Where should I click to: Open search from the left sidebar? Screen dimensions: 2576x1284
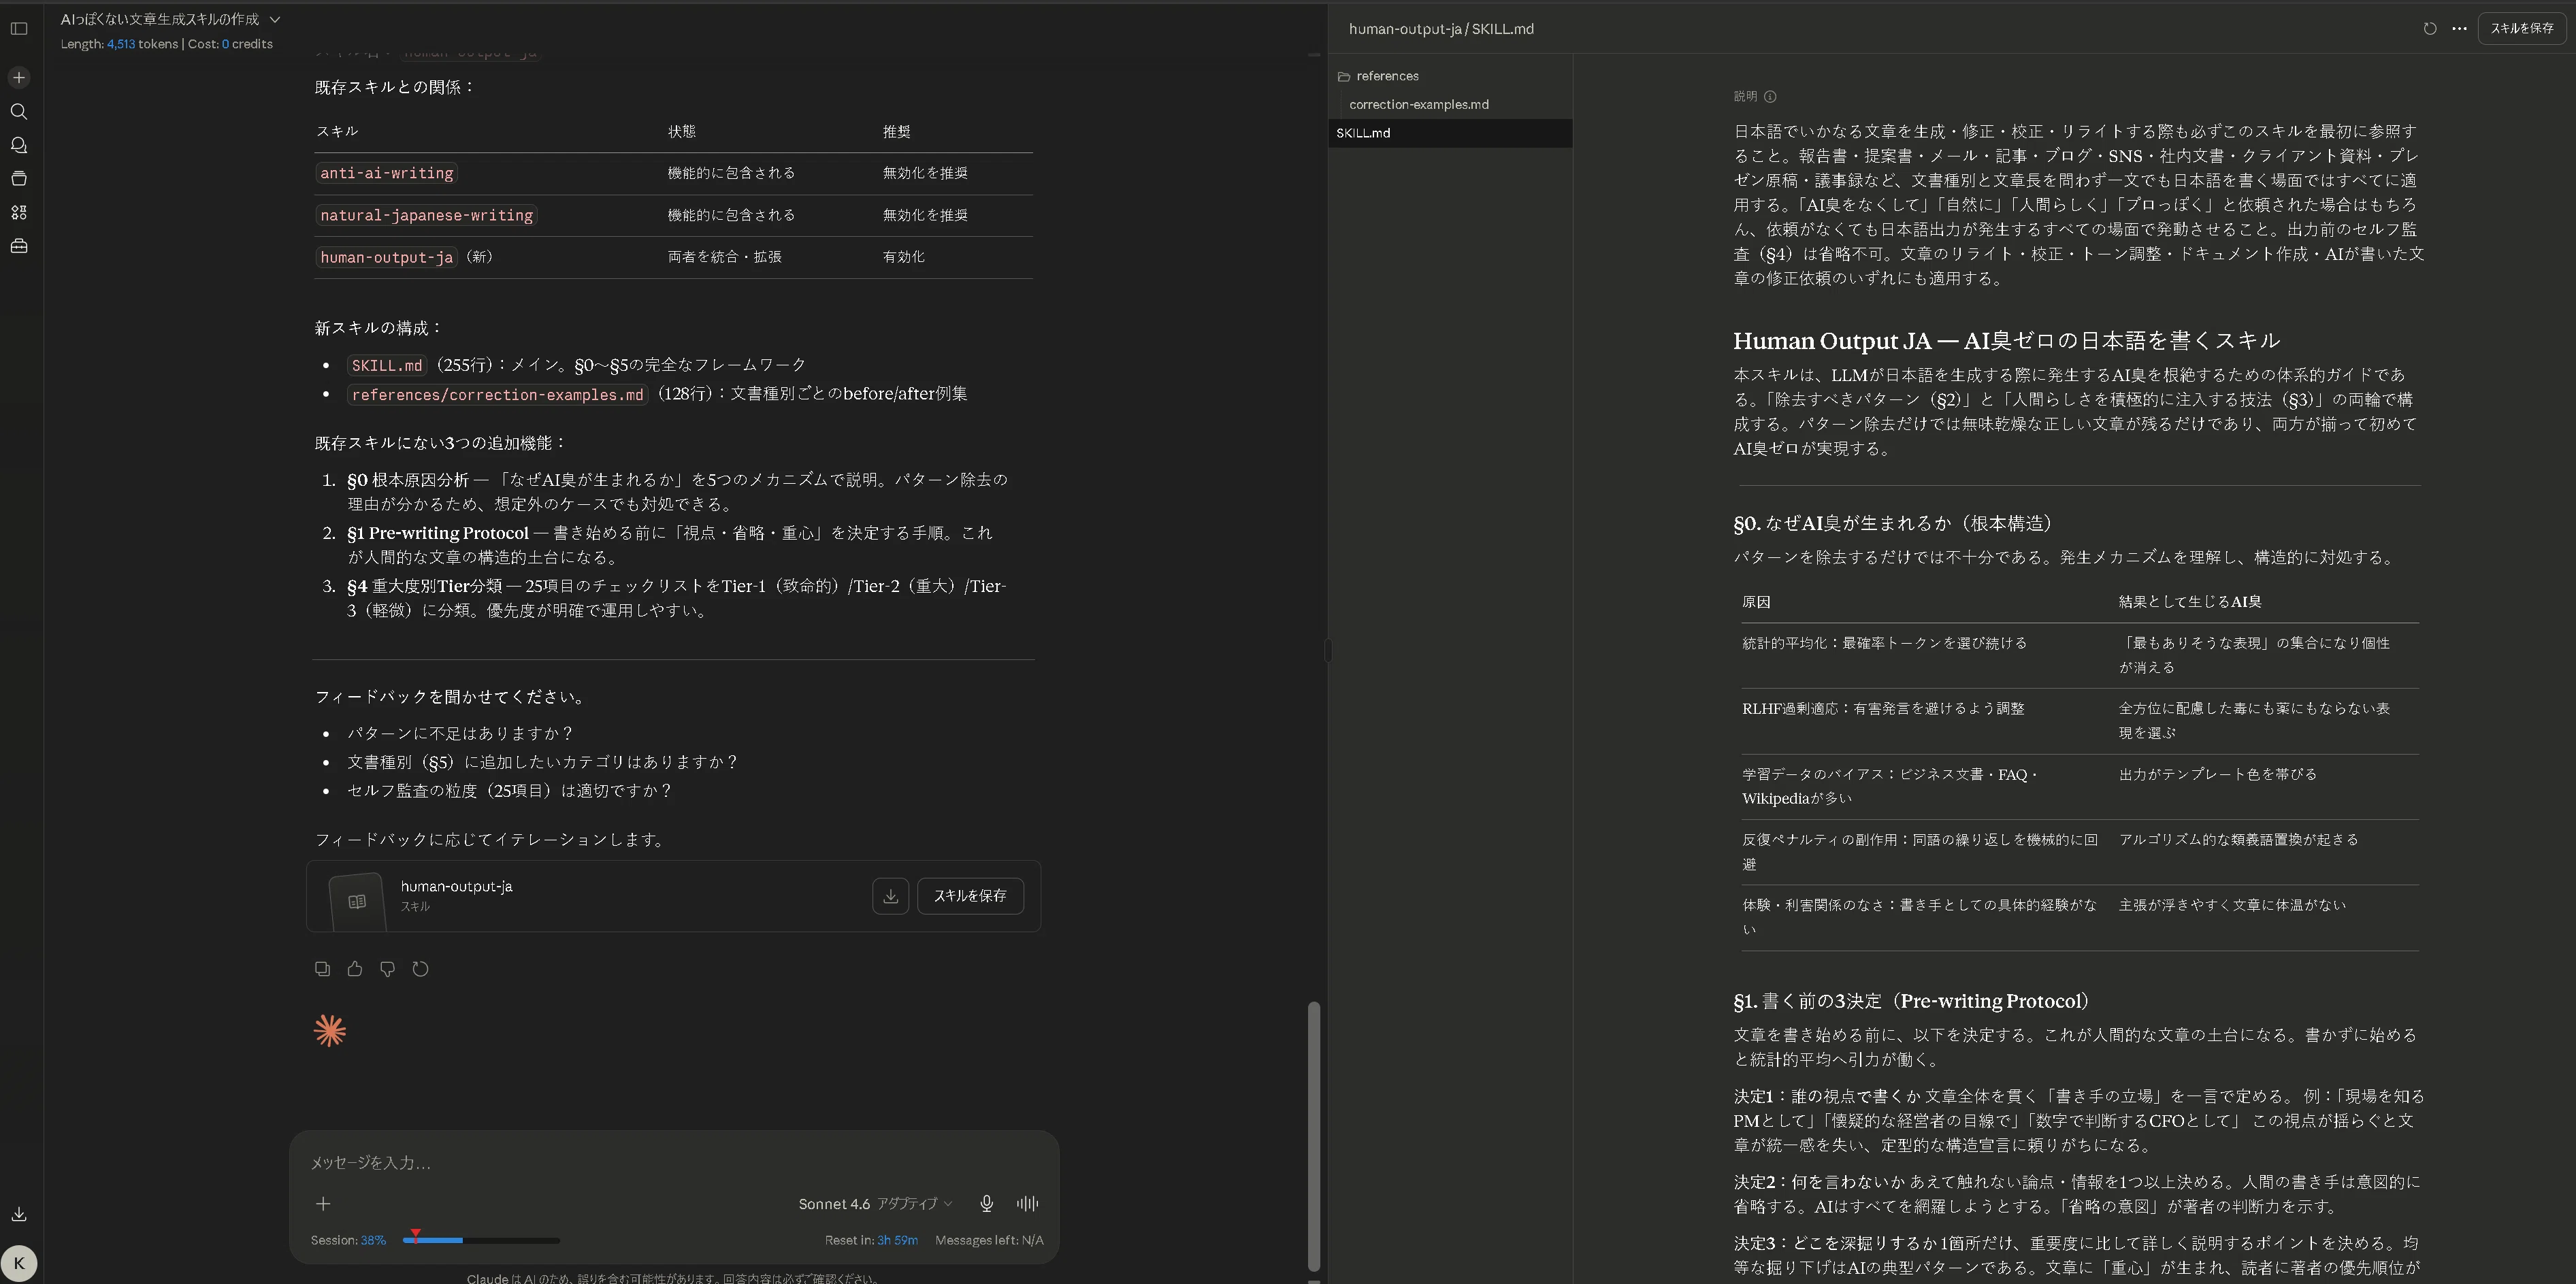click(19, 112)
